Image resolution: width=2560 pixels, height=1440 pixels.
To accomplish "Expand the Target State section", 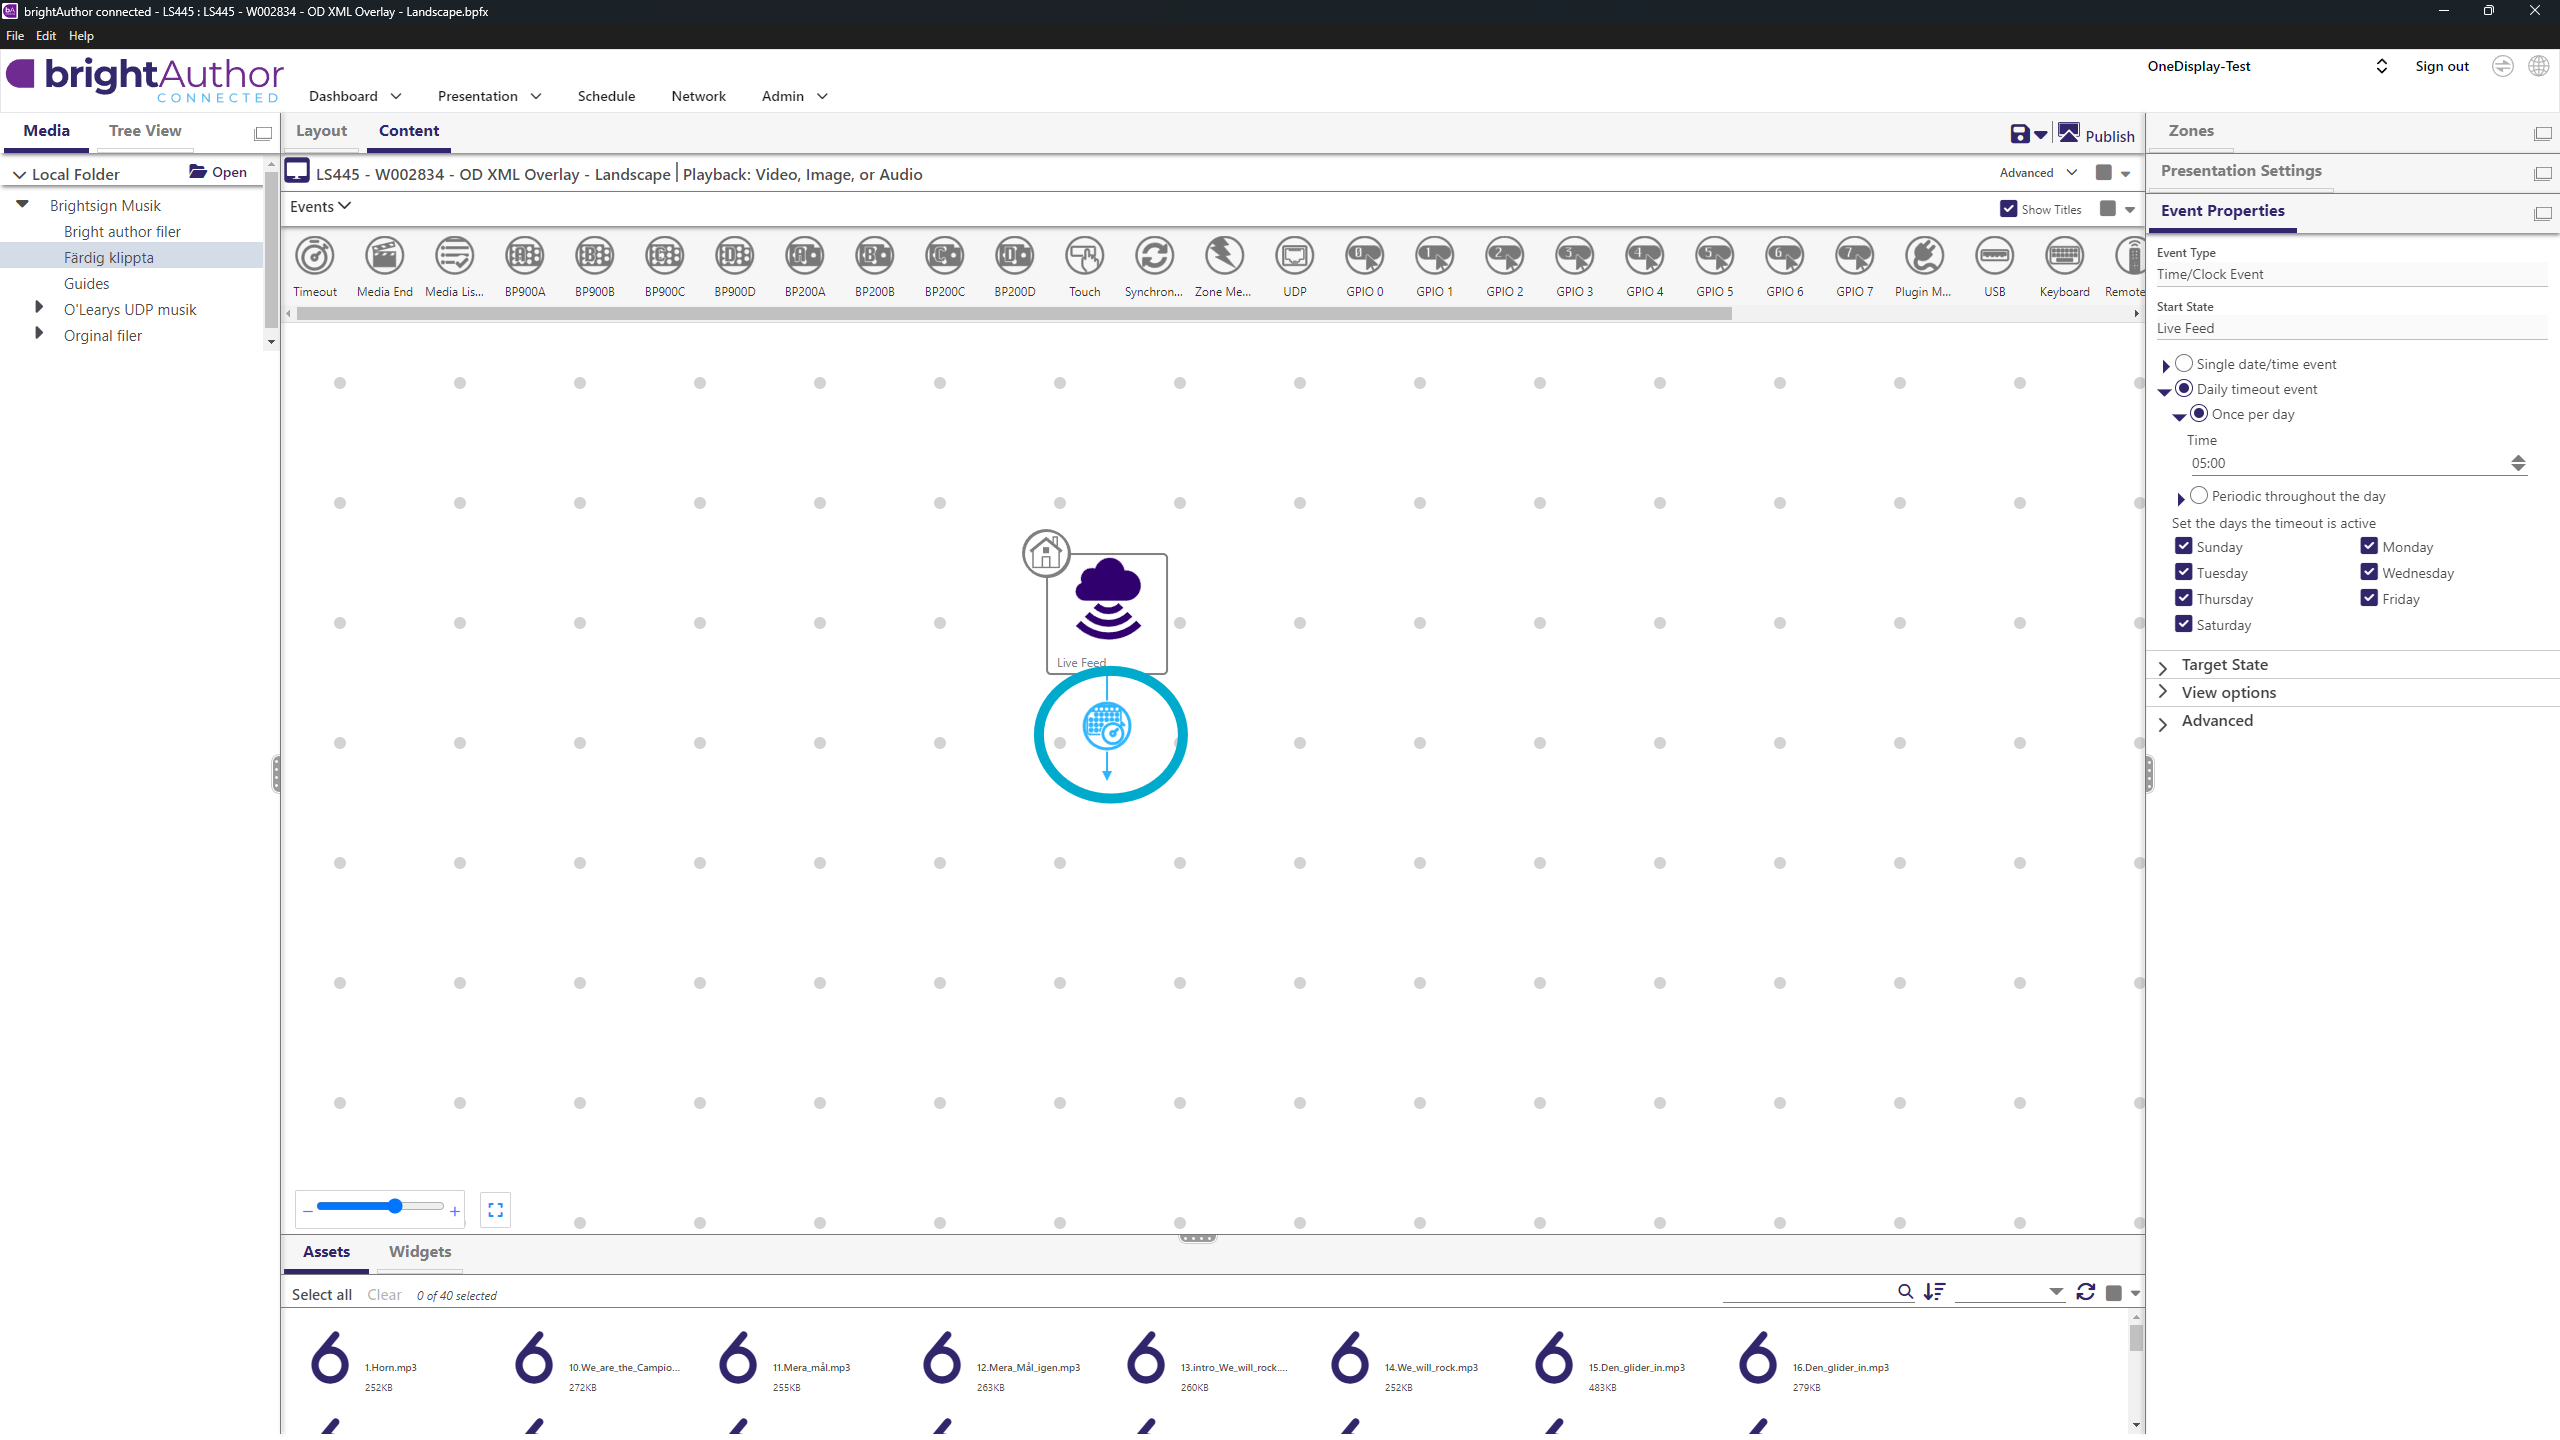I will tap(2224, 665).
